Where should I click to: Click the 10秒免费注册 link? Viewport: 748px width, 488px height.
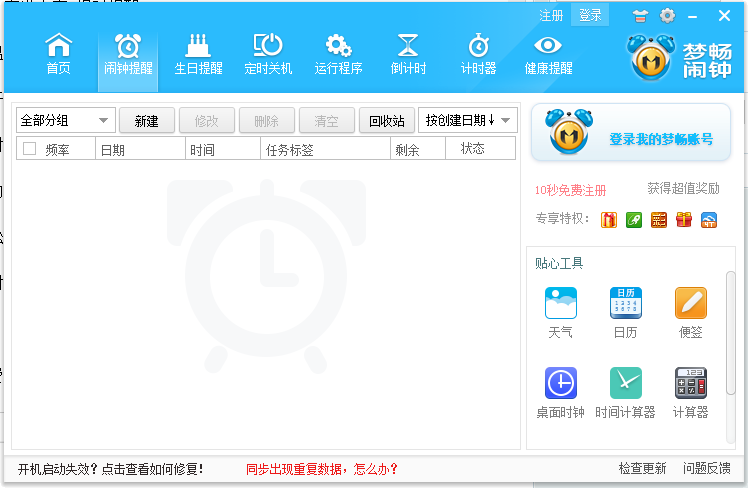(570, 190)
